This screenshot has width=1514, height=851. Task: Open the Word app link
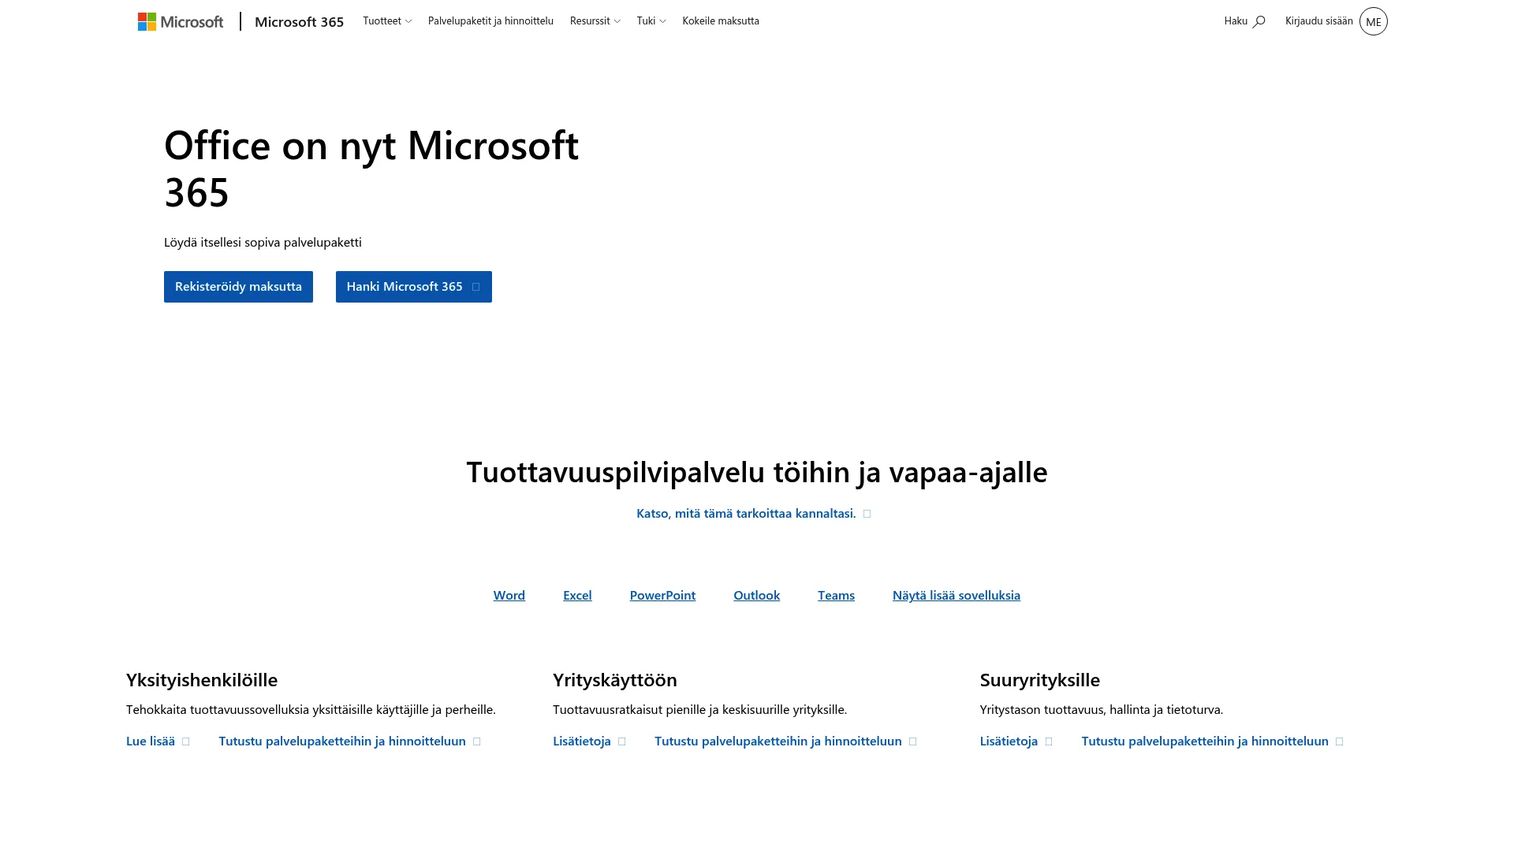tap(509, 595)
